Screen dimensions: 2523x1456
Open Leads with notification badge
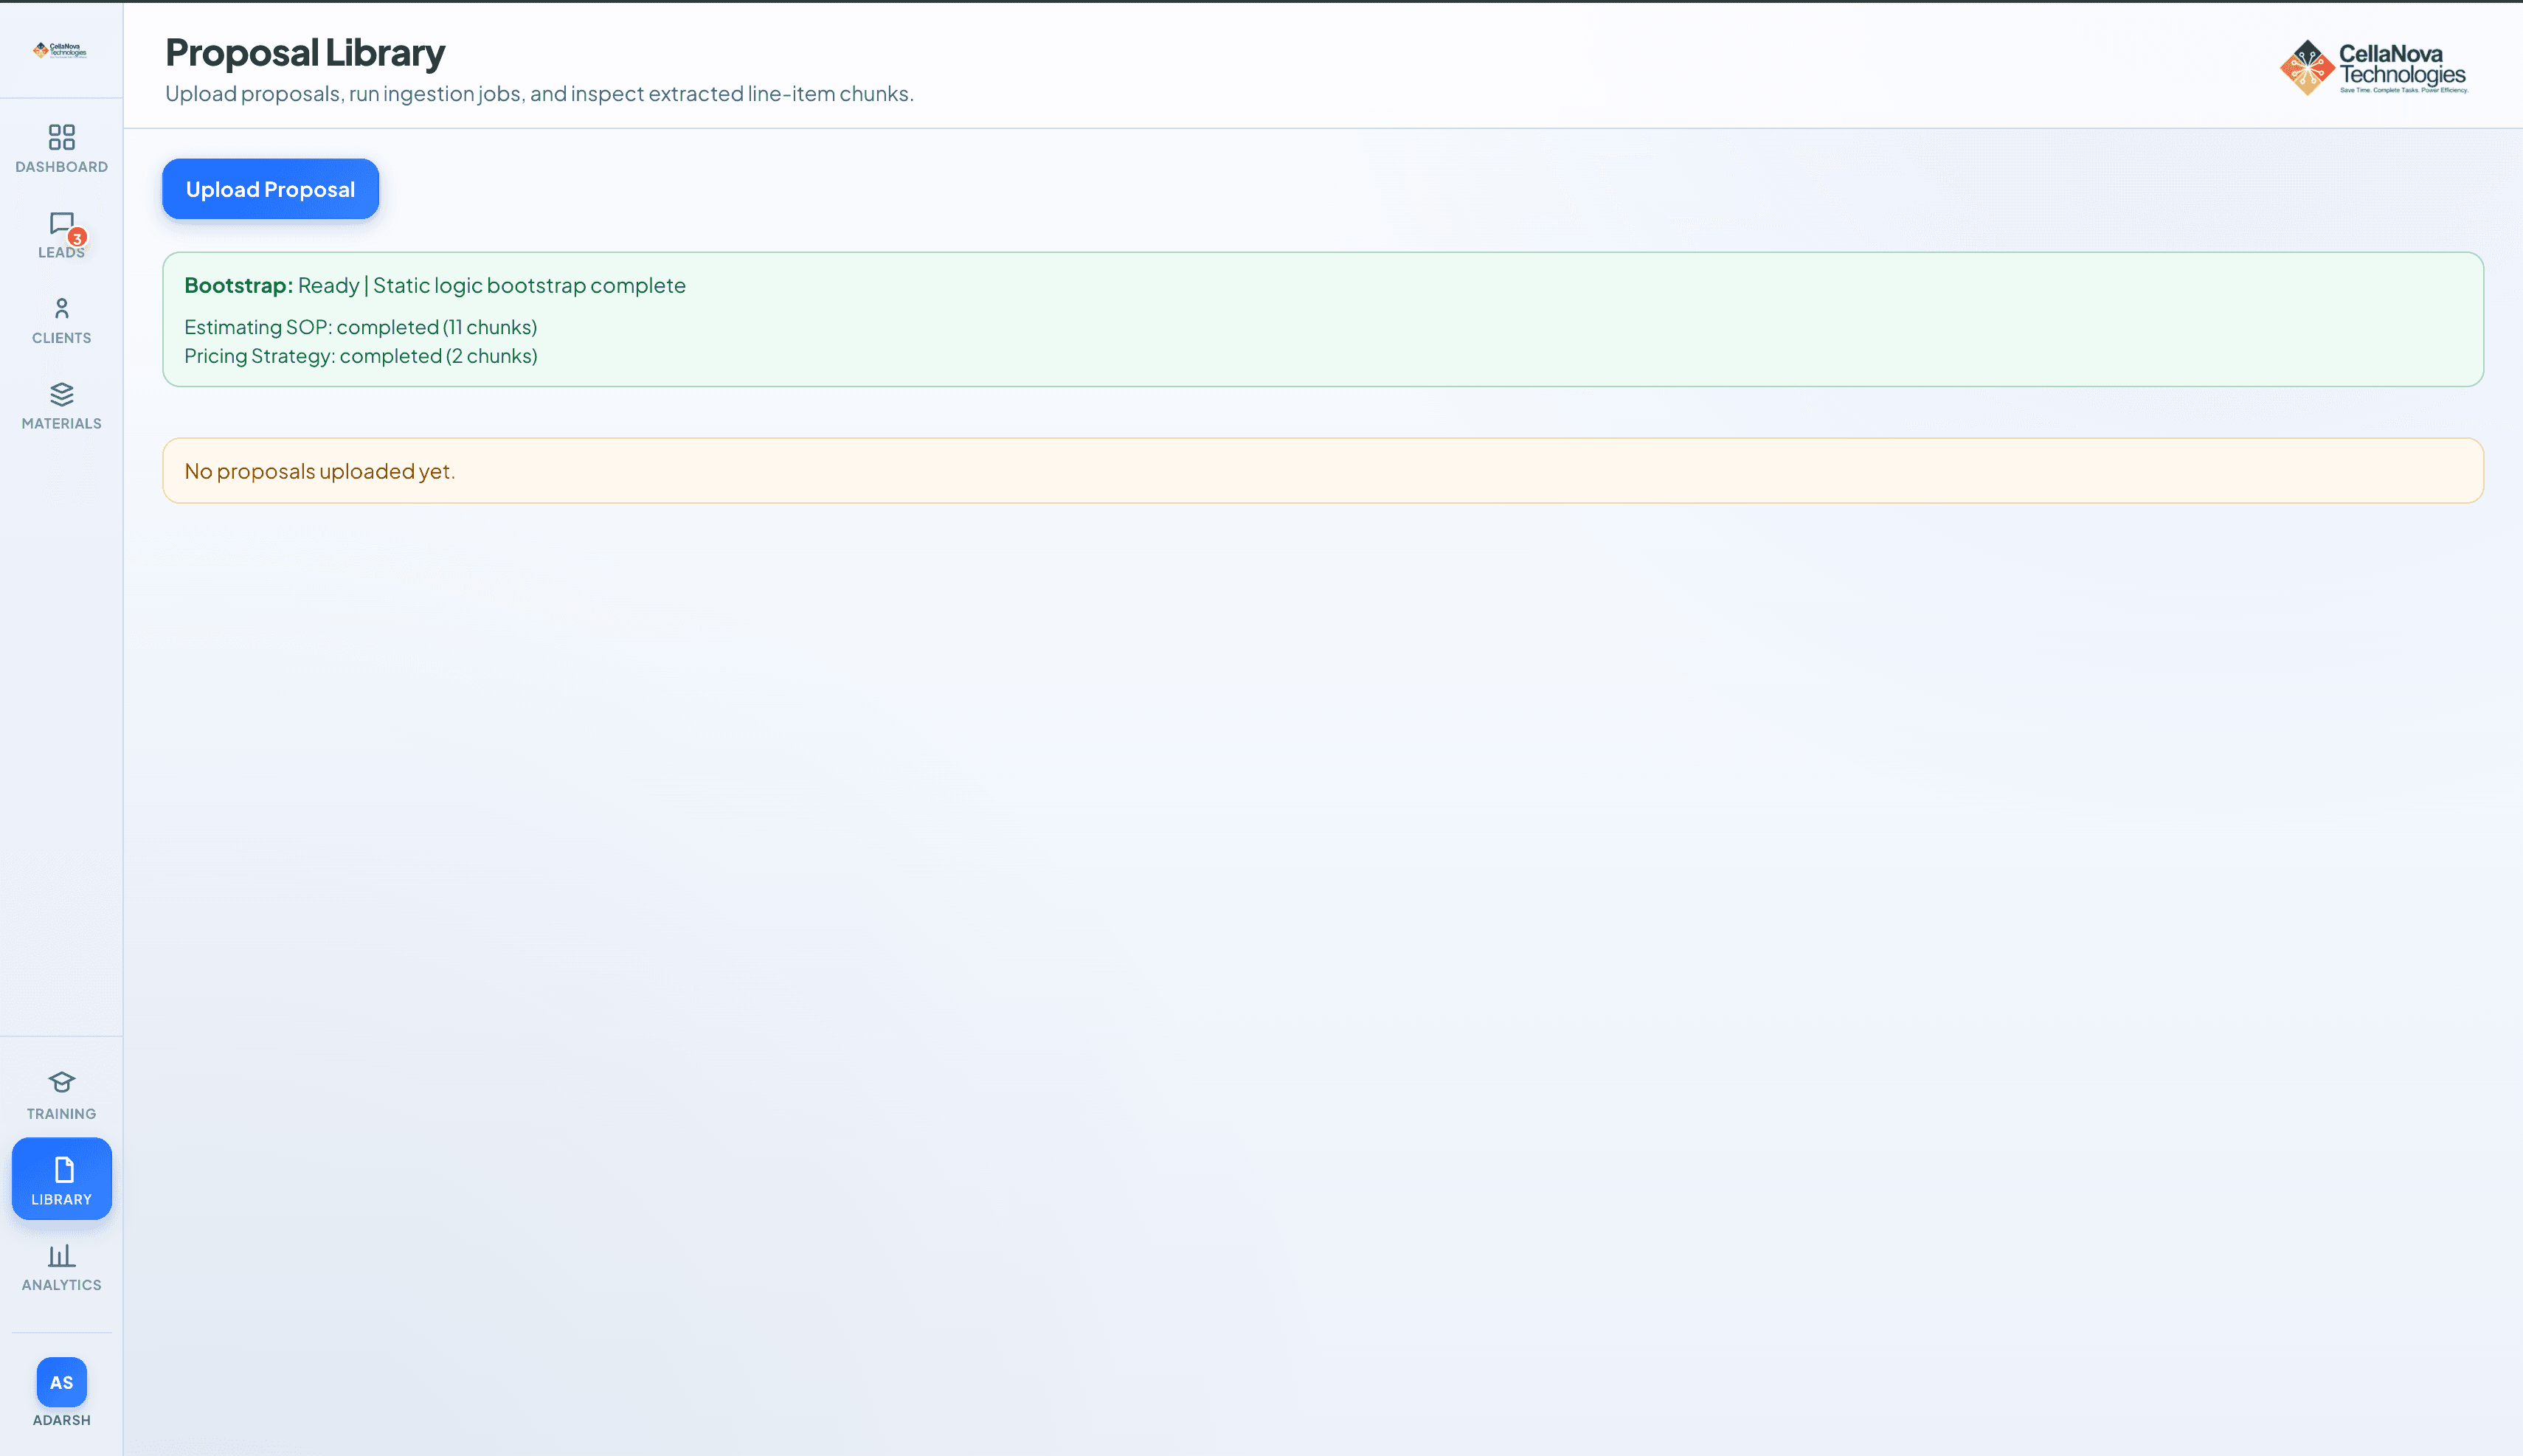61,235
